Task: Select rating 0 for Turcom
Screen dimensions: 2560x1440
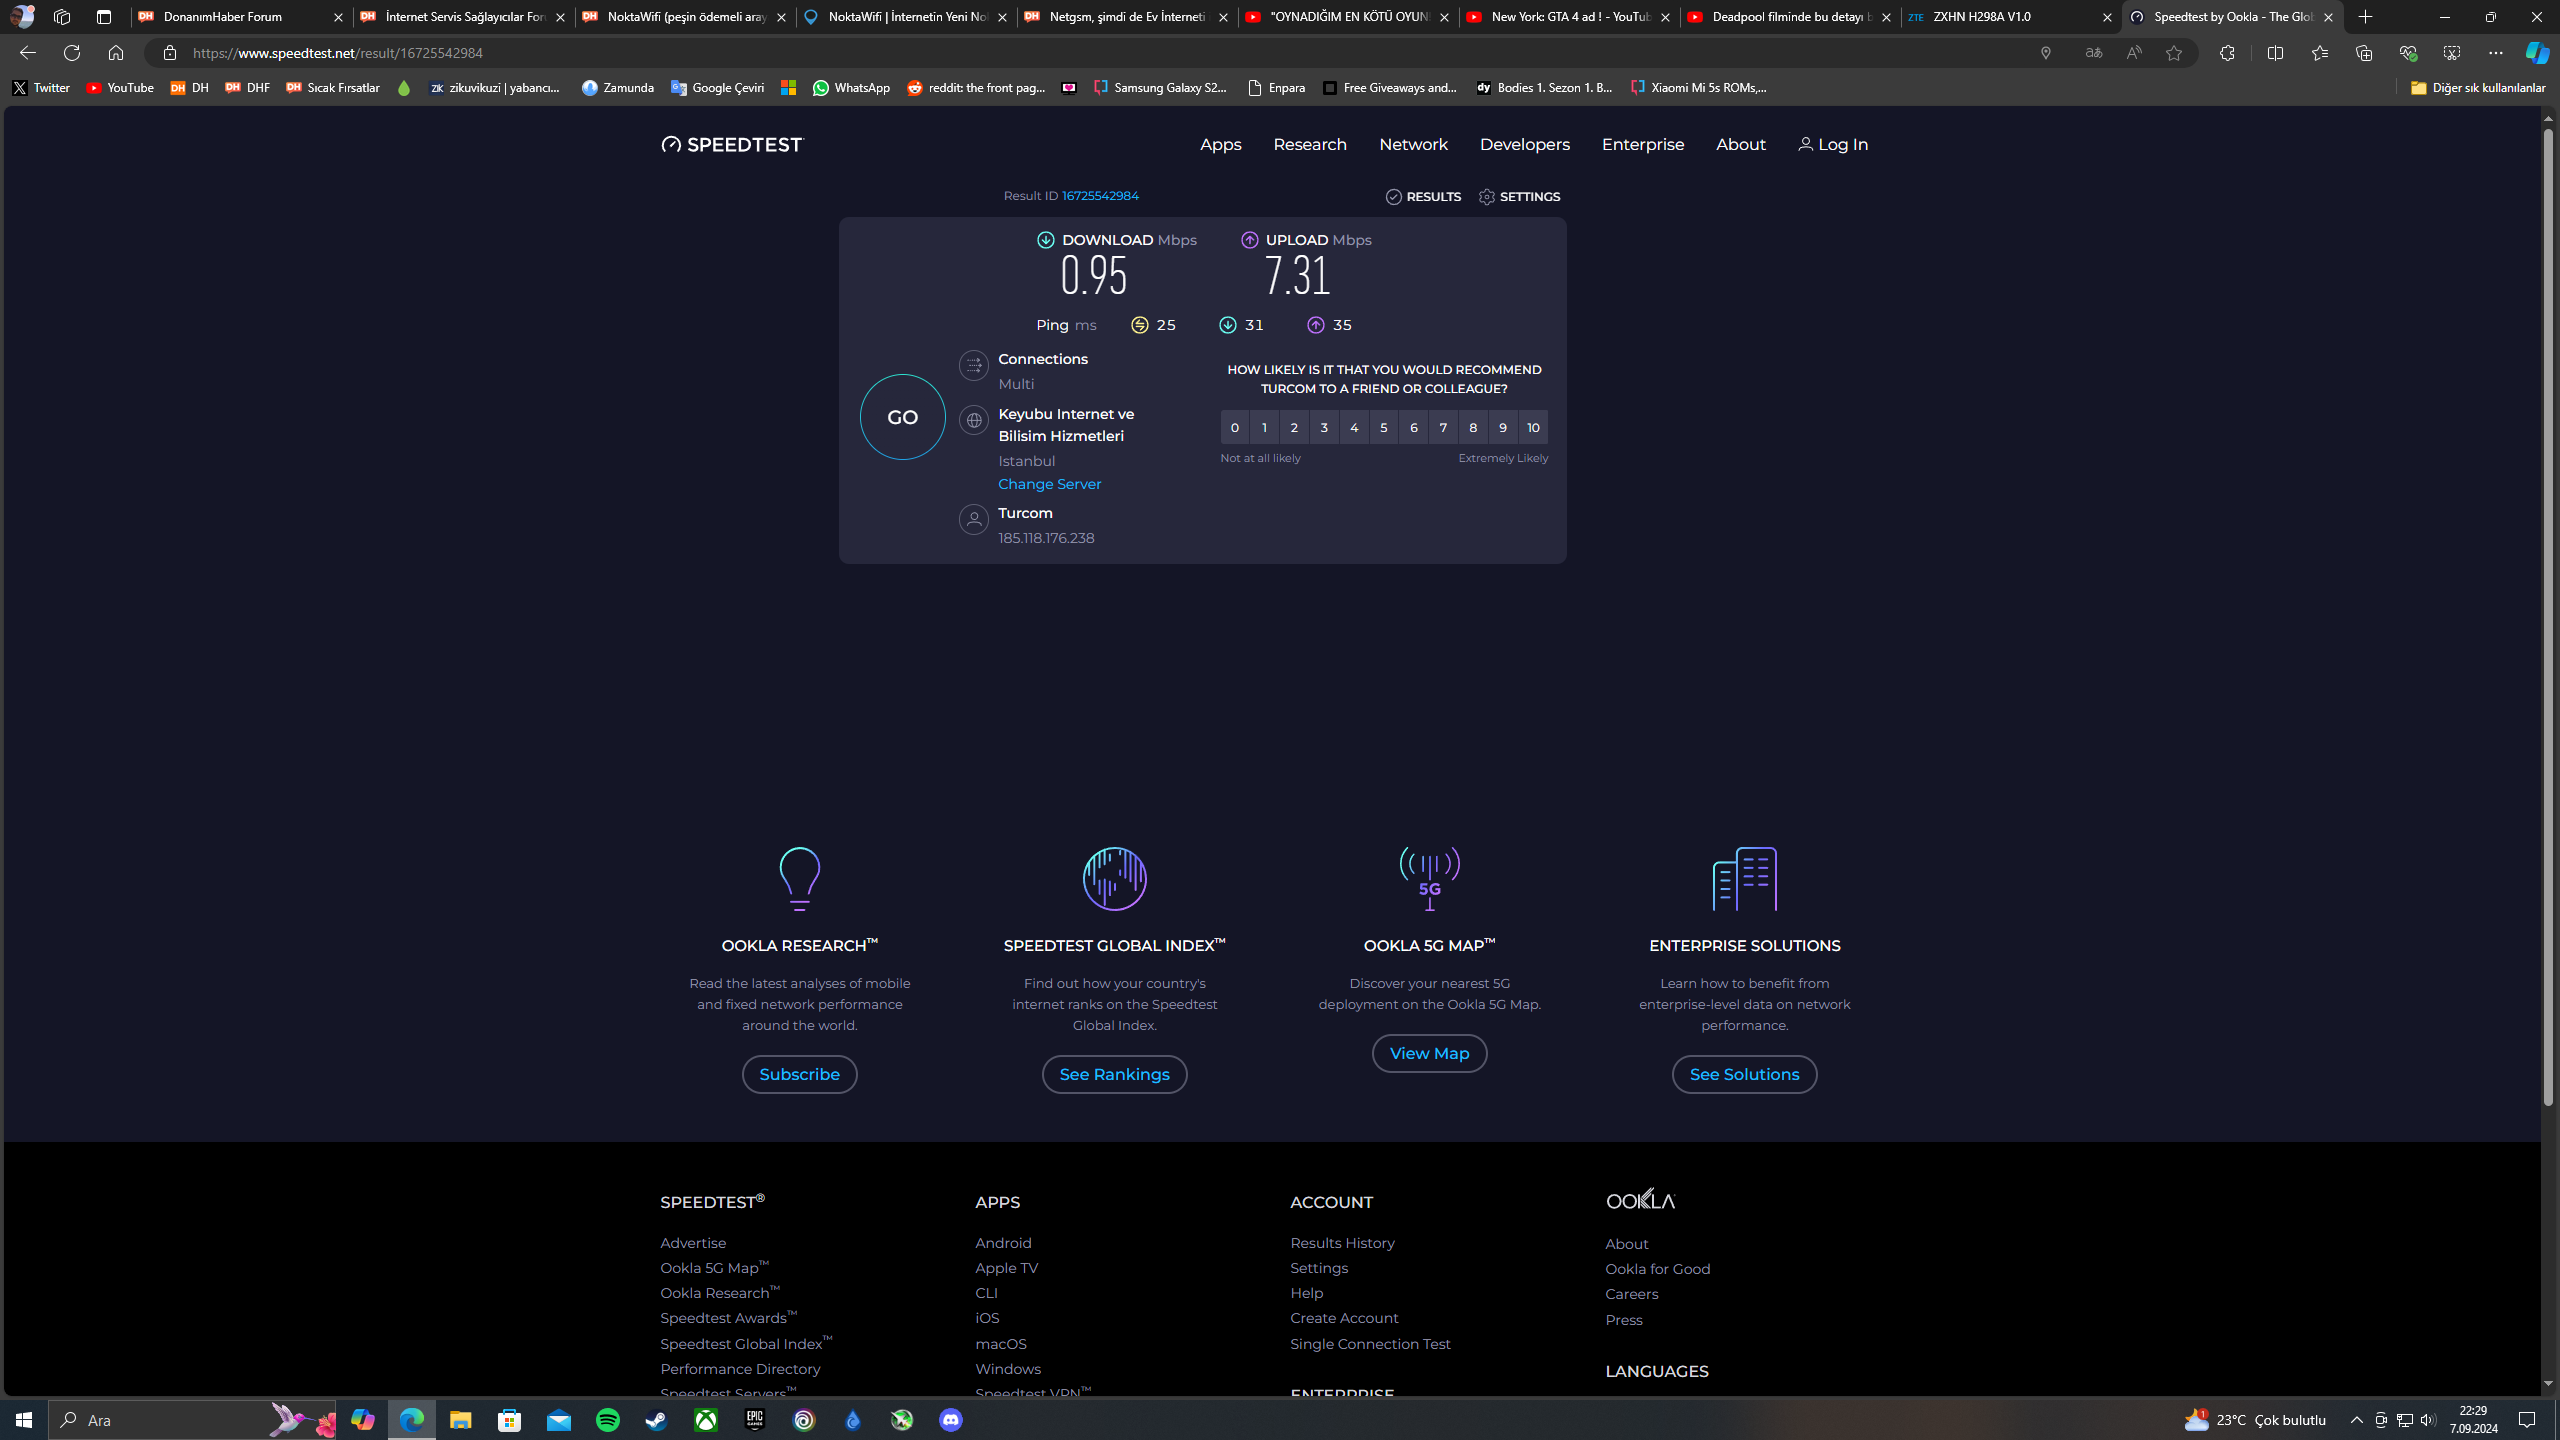Action: point(1234,427)
